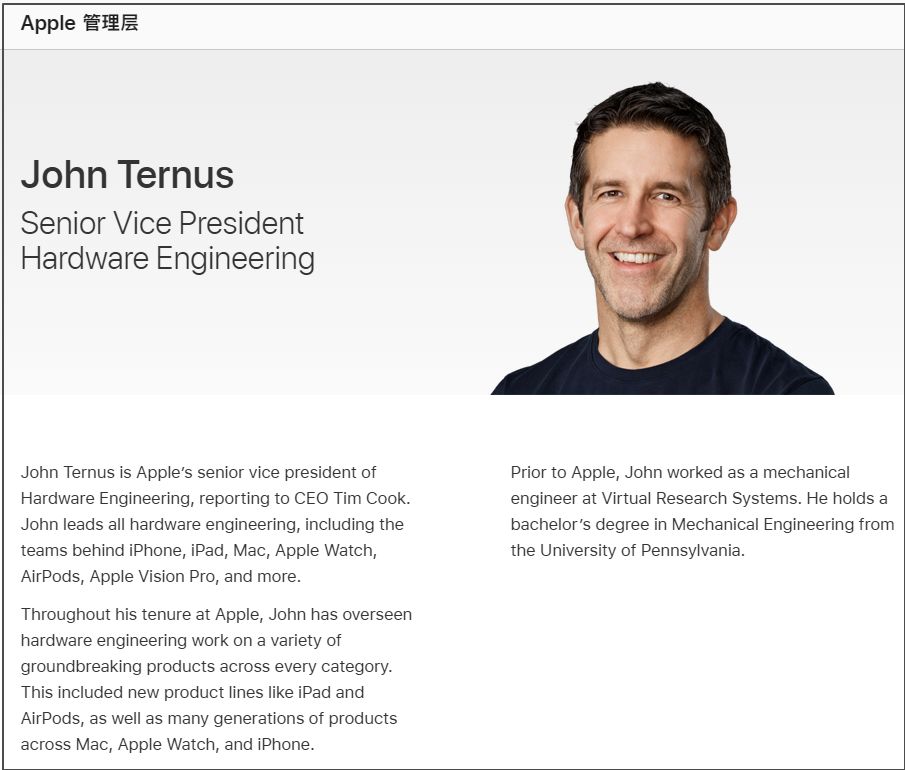
Task: Click "hardware engineering work on a variety" line
Action: tap(180, 640)
